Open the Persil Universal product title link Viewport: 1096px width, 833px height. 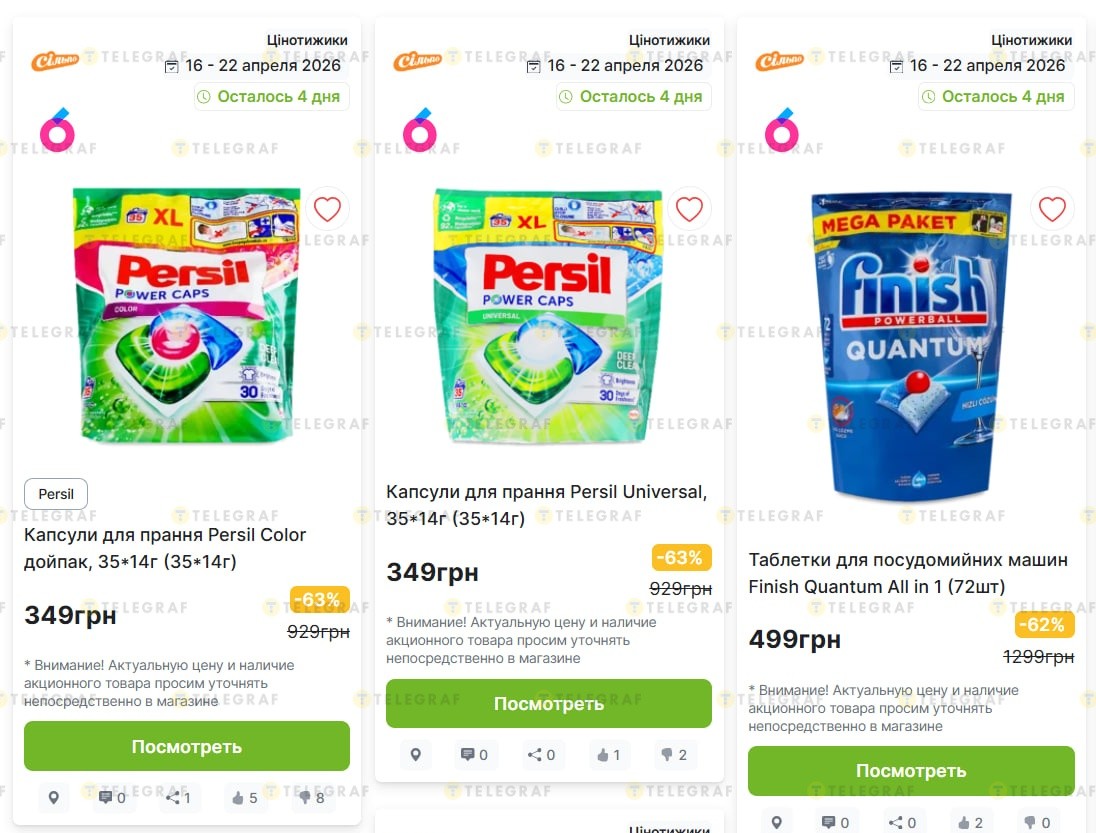(x=547, y=504)
